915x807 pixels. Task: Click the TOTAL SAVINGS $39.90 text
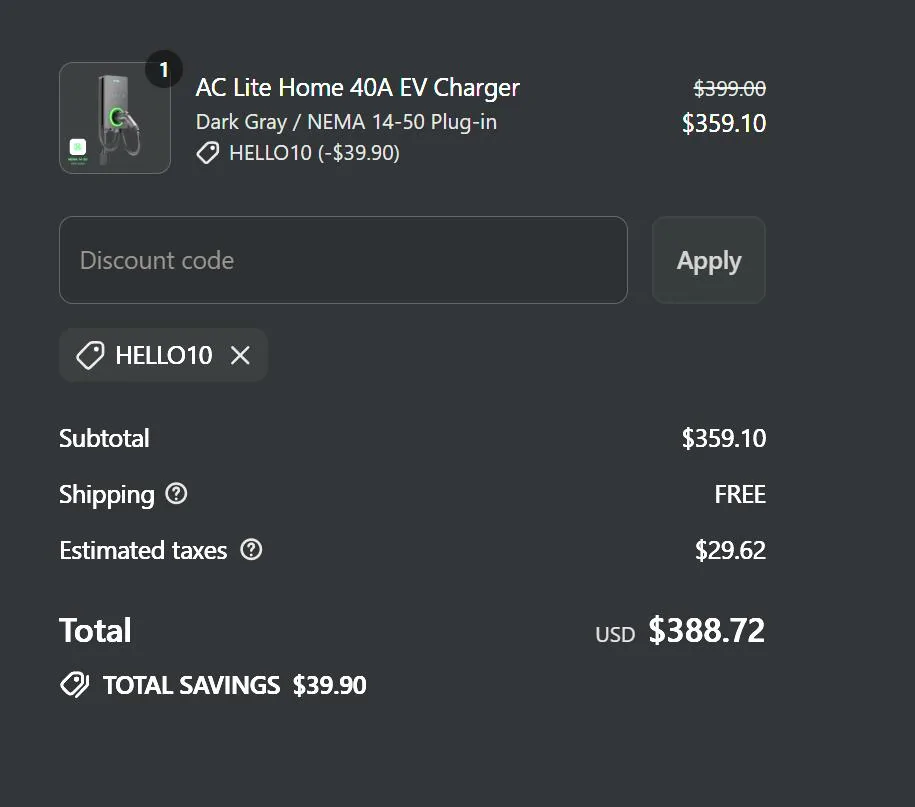point(234,685)
